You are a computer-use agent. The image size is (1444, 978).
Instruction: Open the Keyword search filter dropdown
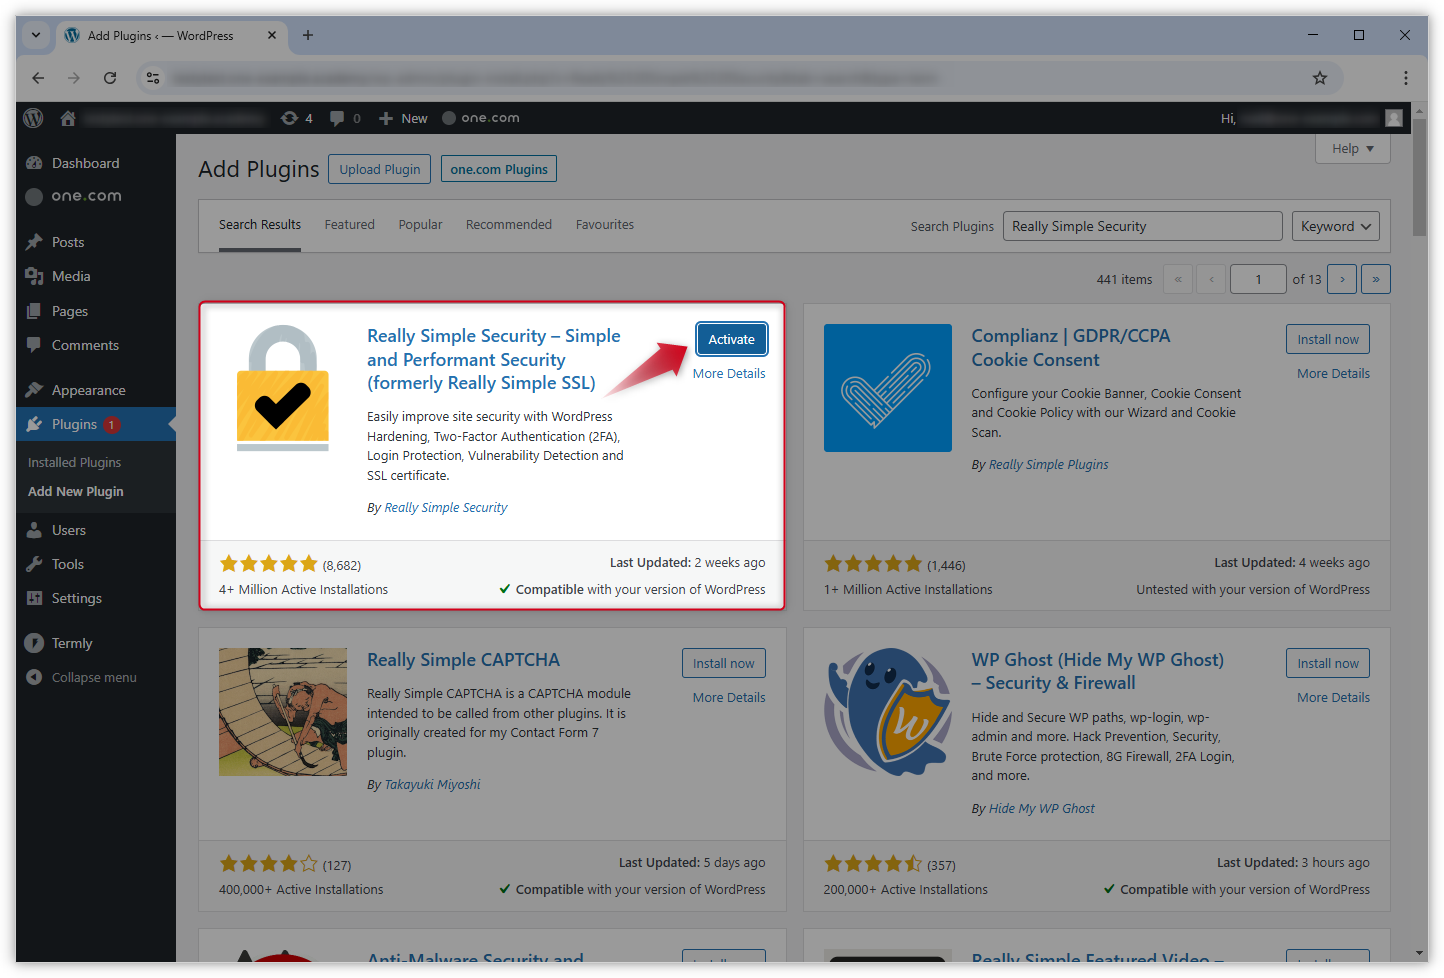click(x=1335, y=226)
